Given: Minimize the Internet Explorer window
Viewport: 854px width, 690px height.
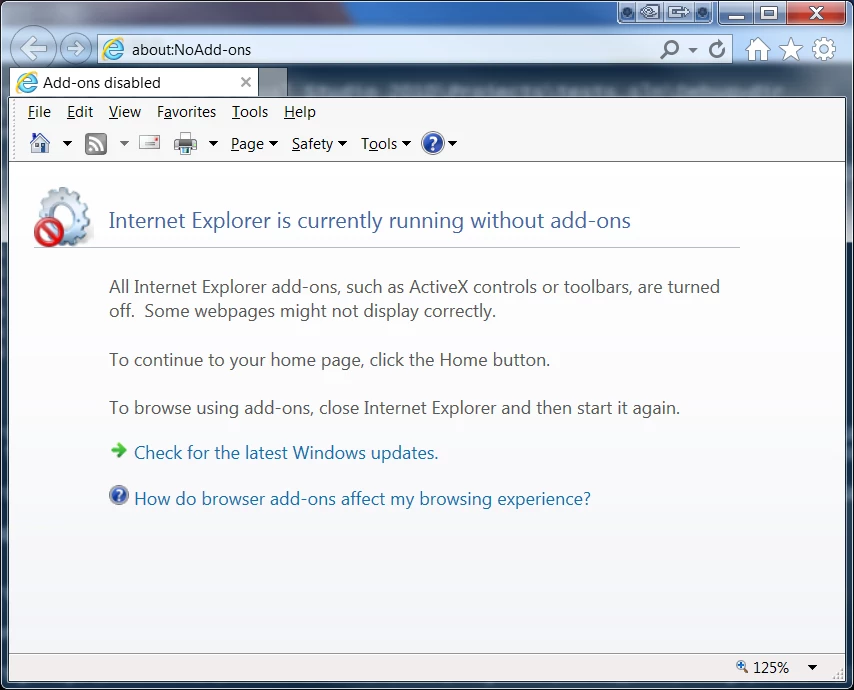Looking at the screenshot, I should (x=736, y=14).
